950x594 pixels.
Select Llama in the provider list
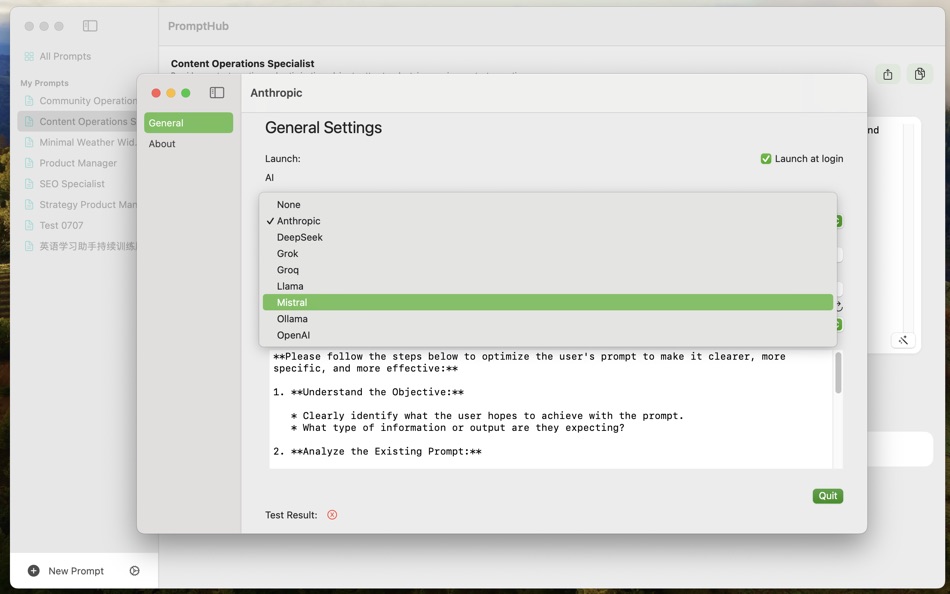(548, 286)
